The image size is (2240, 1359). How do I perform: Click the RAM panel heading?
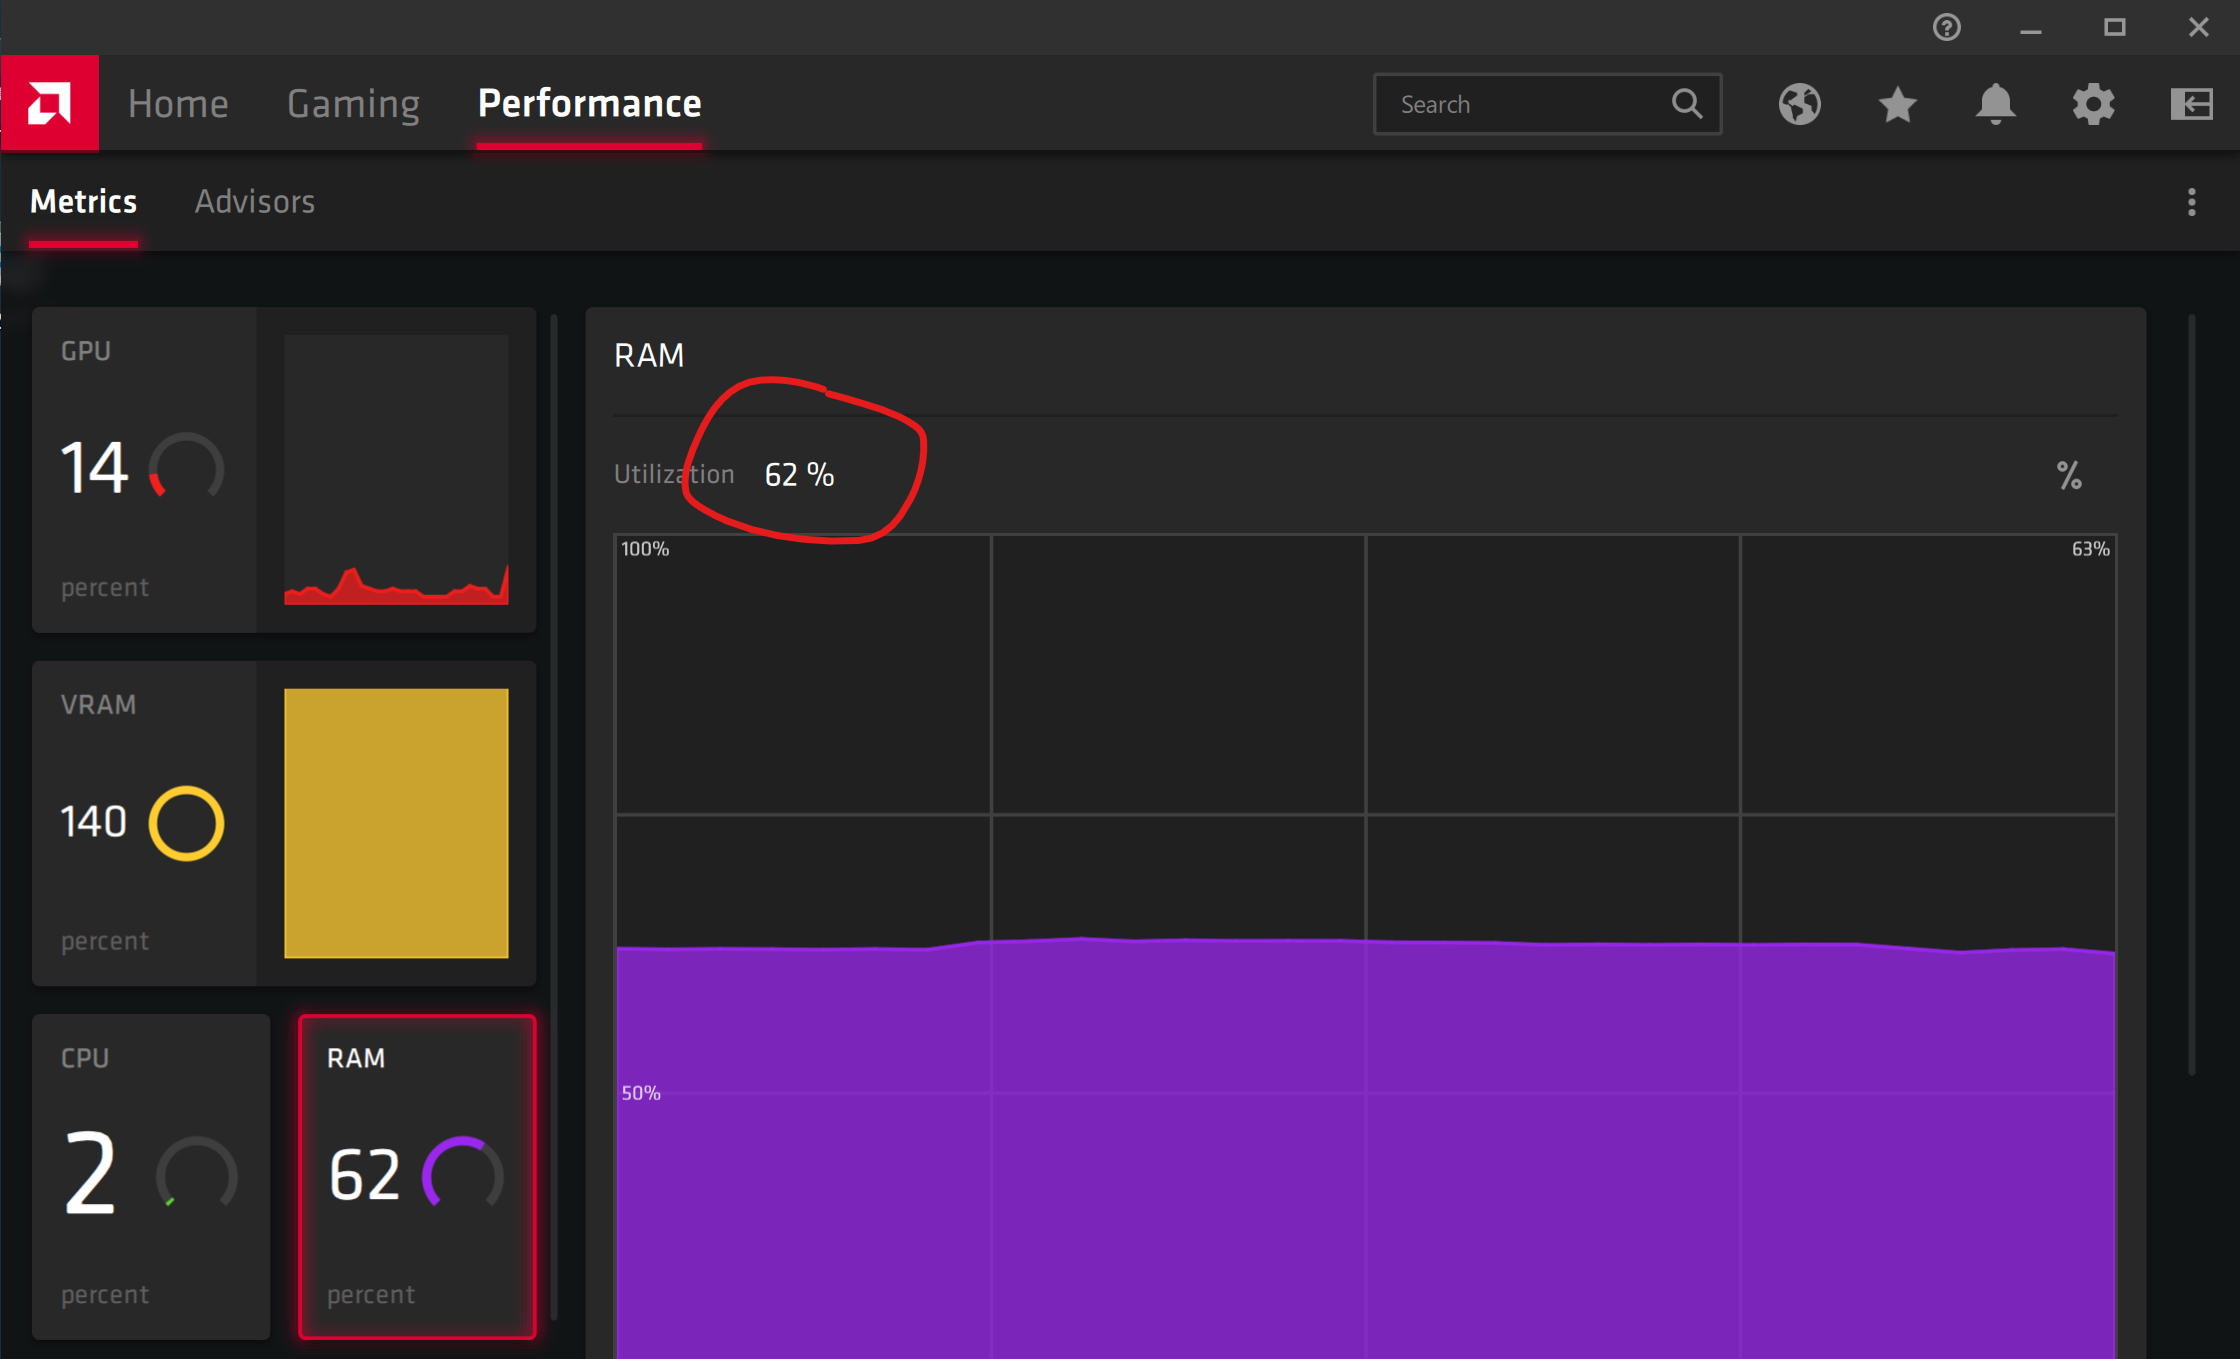(649, 356)
